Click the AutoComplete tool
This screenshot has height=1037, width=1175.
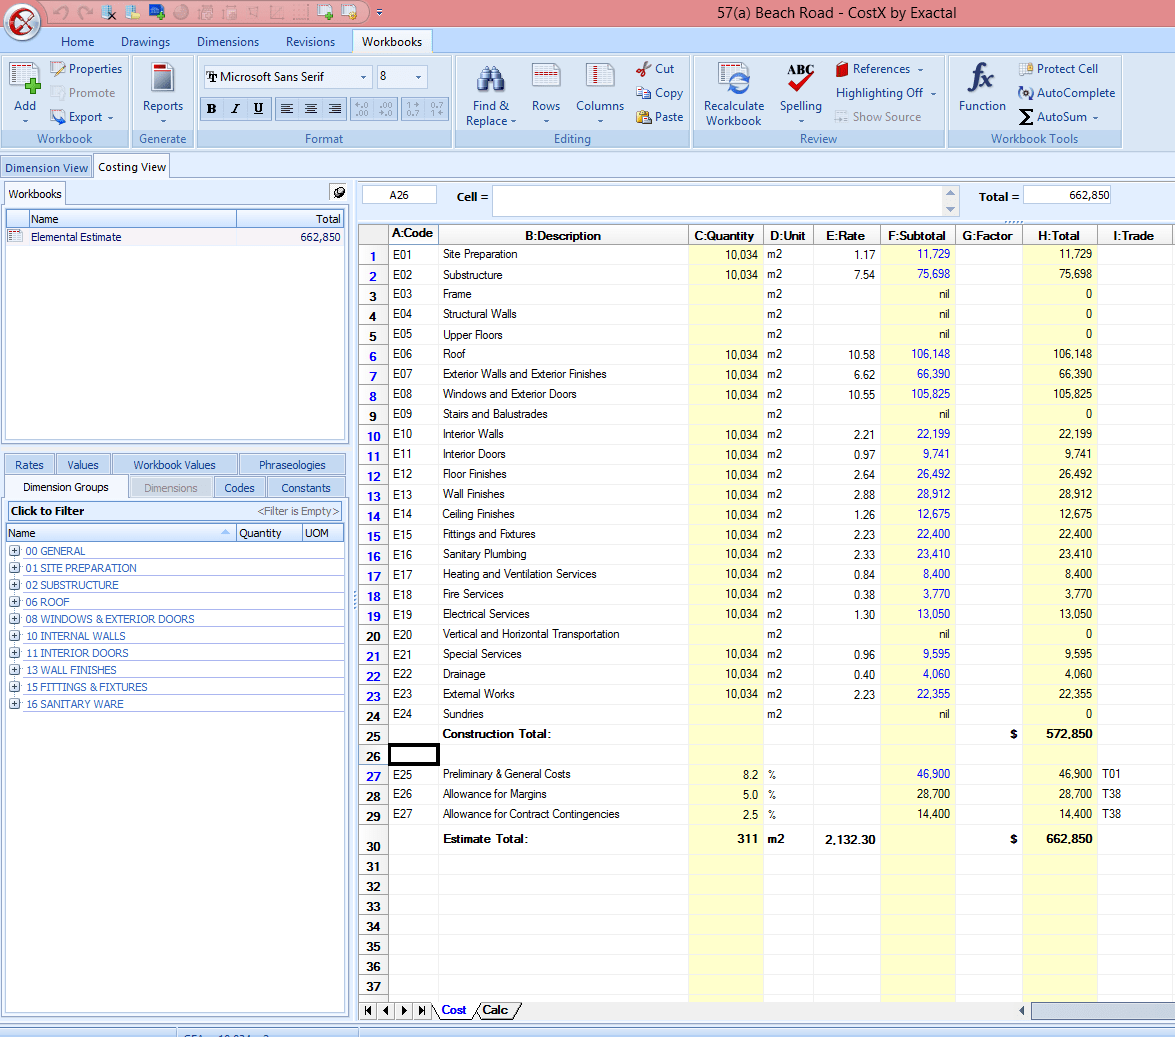coord(1026,93)
